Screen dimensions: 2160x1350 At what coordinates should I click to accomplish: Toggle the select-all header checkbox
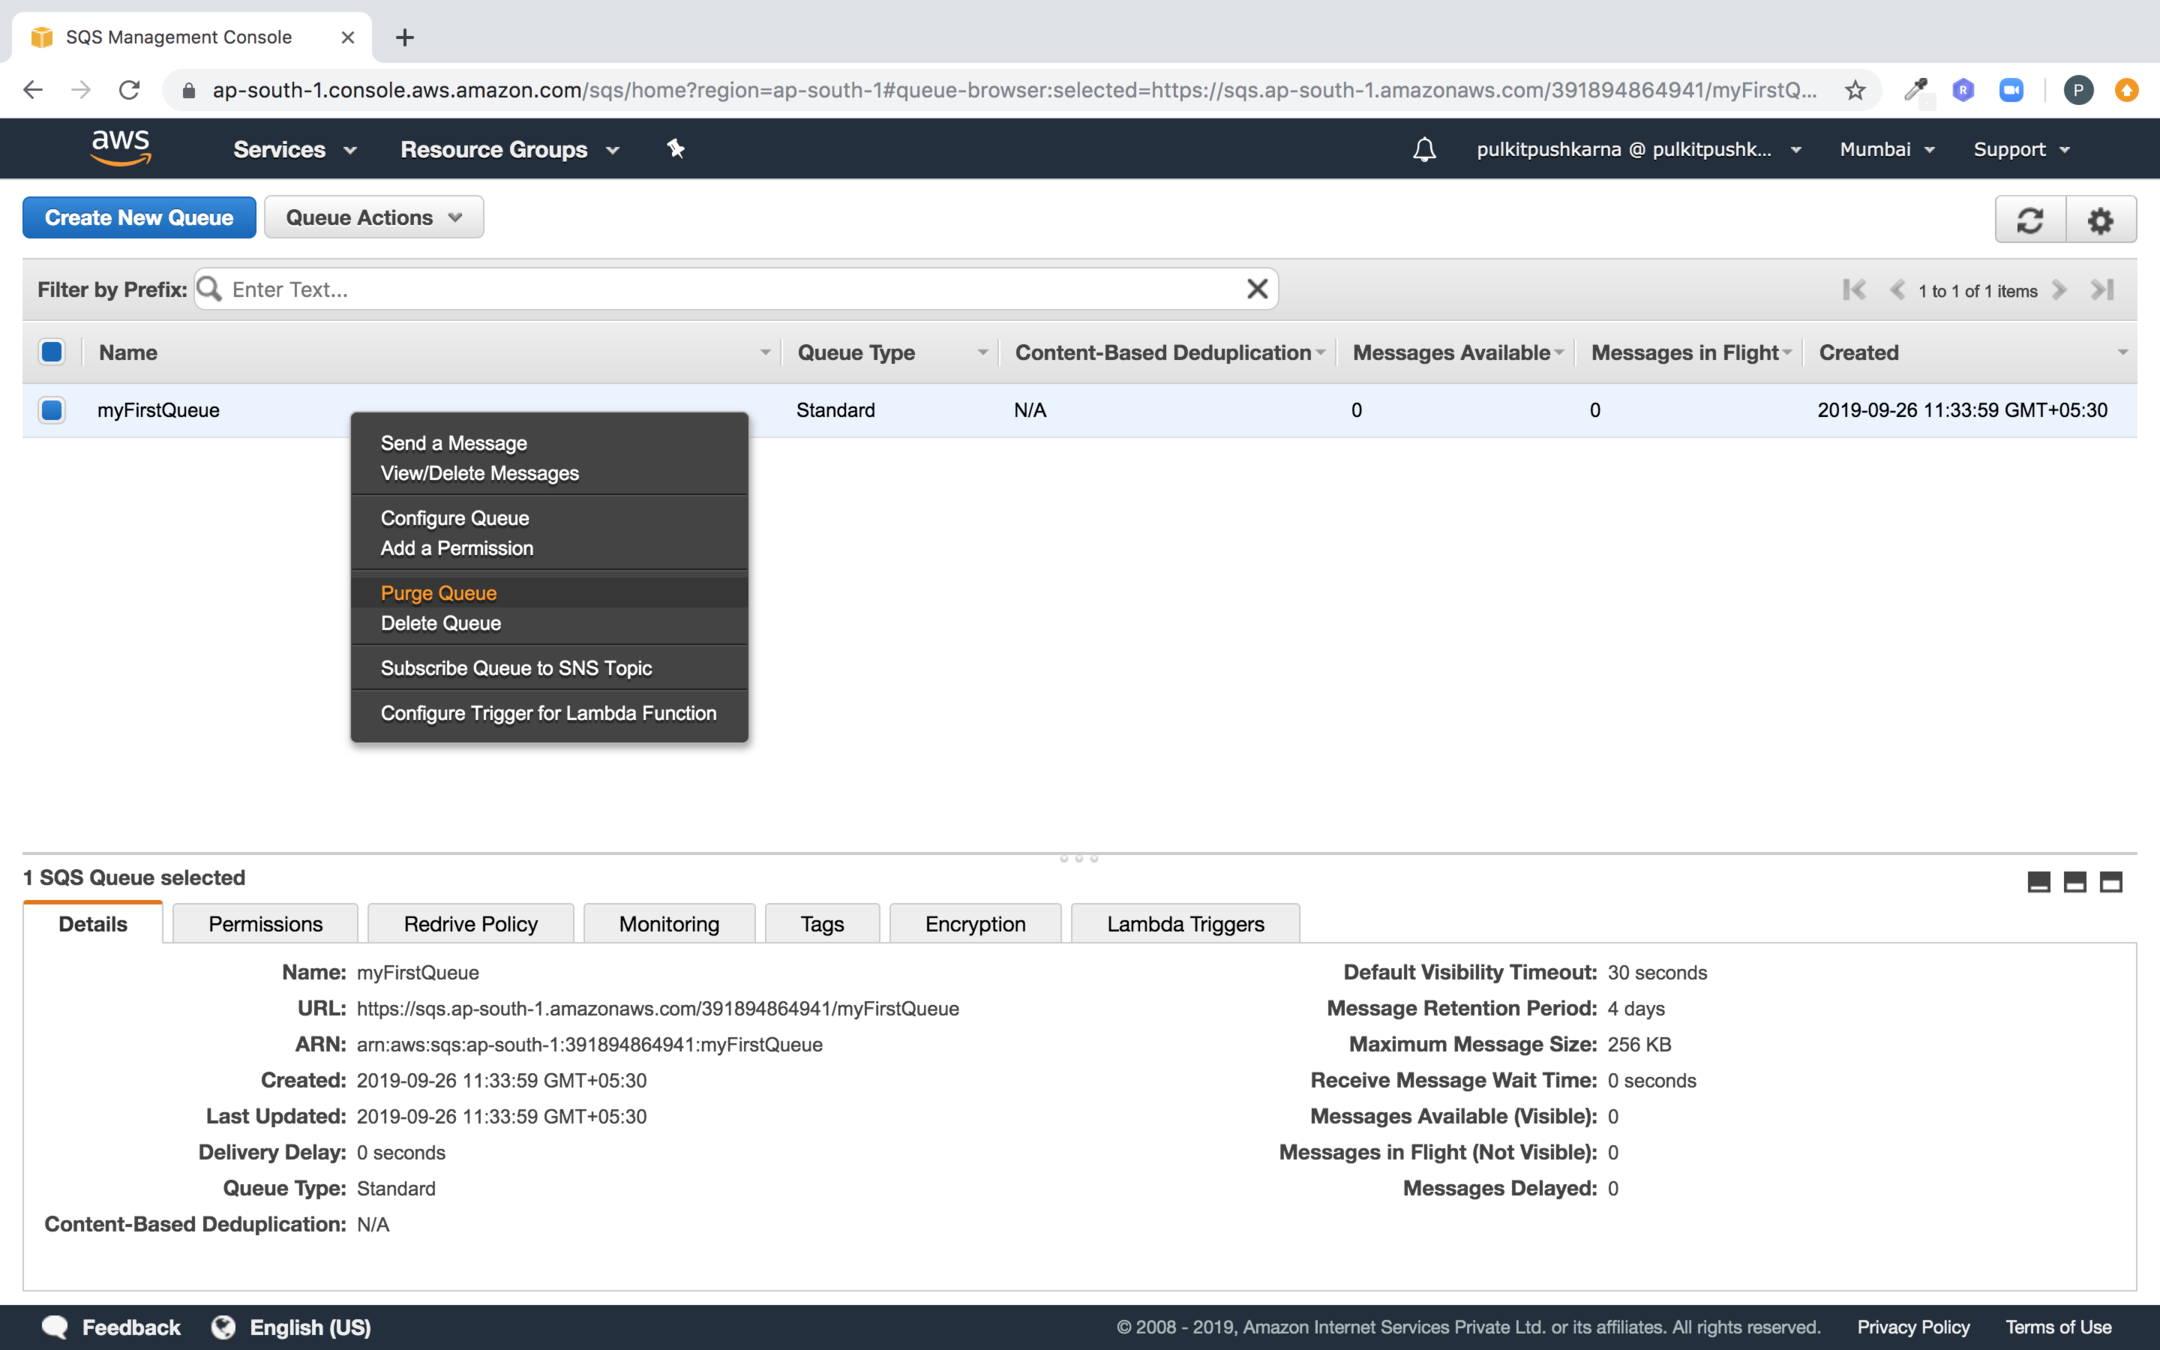(52, 352)
